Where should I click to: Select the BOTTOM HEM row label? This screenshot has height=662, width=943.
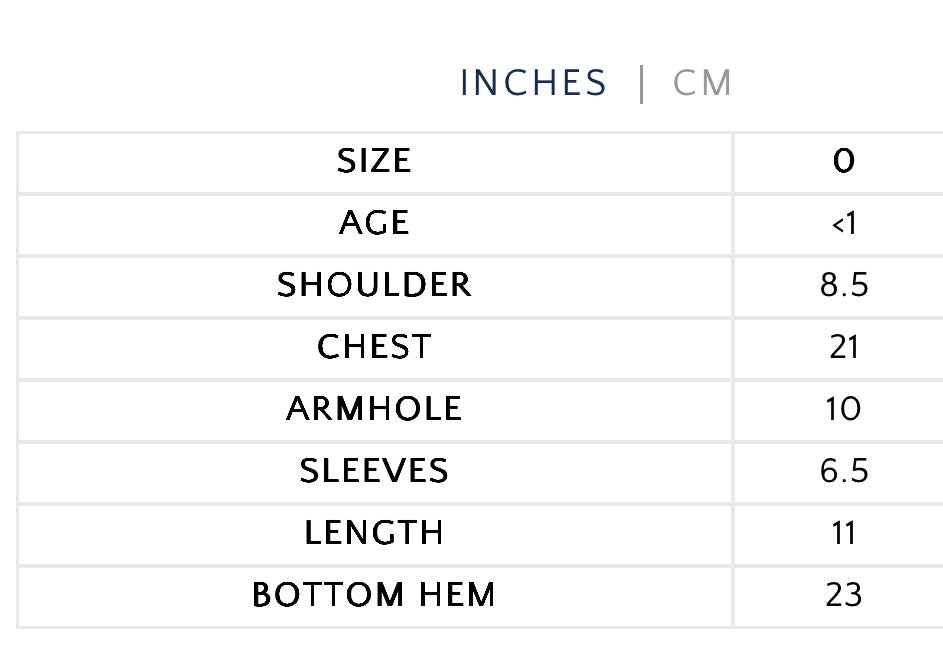pos(374,595)
